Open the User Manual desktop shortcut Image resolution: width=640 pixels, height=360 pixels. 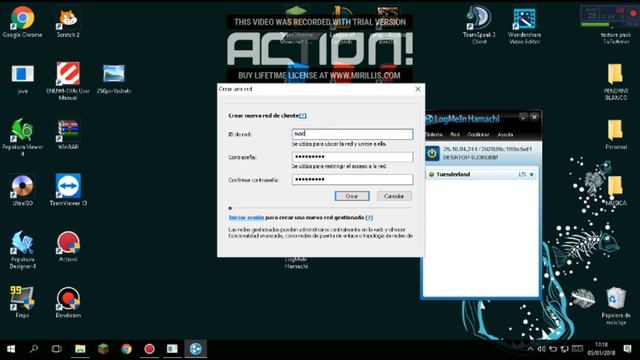point(68,81)
